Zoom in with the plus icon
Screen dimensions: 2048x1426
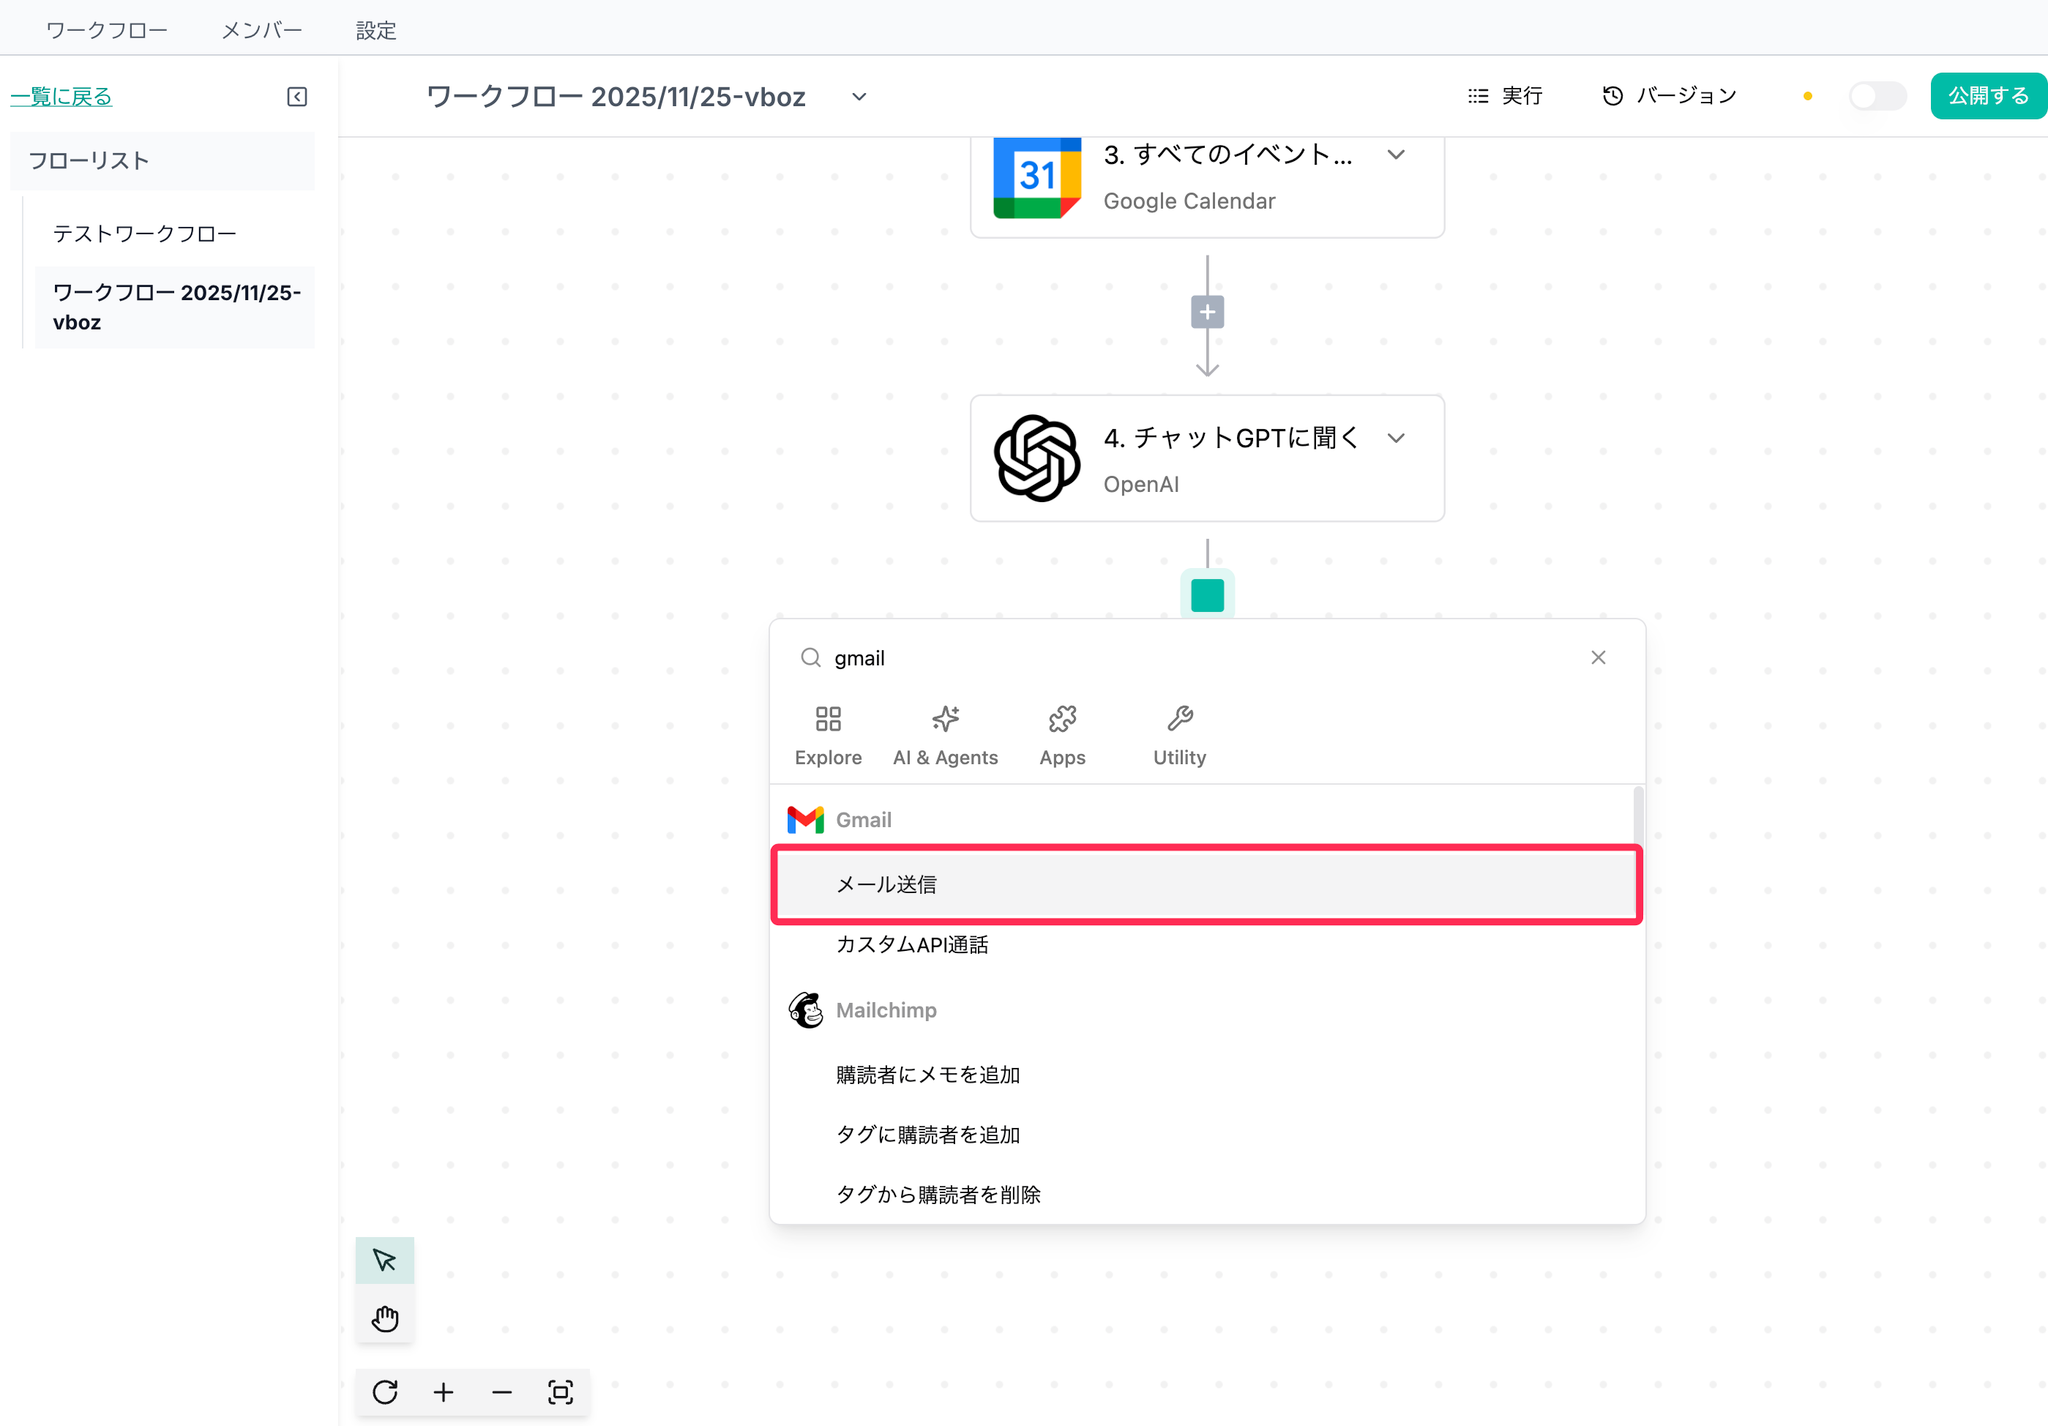pos(443,1392)
